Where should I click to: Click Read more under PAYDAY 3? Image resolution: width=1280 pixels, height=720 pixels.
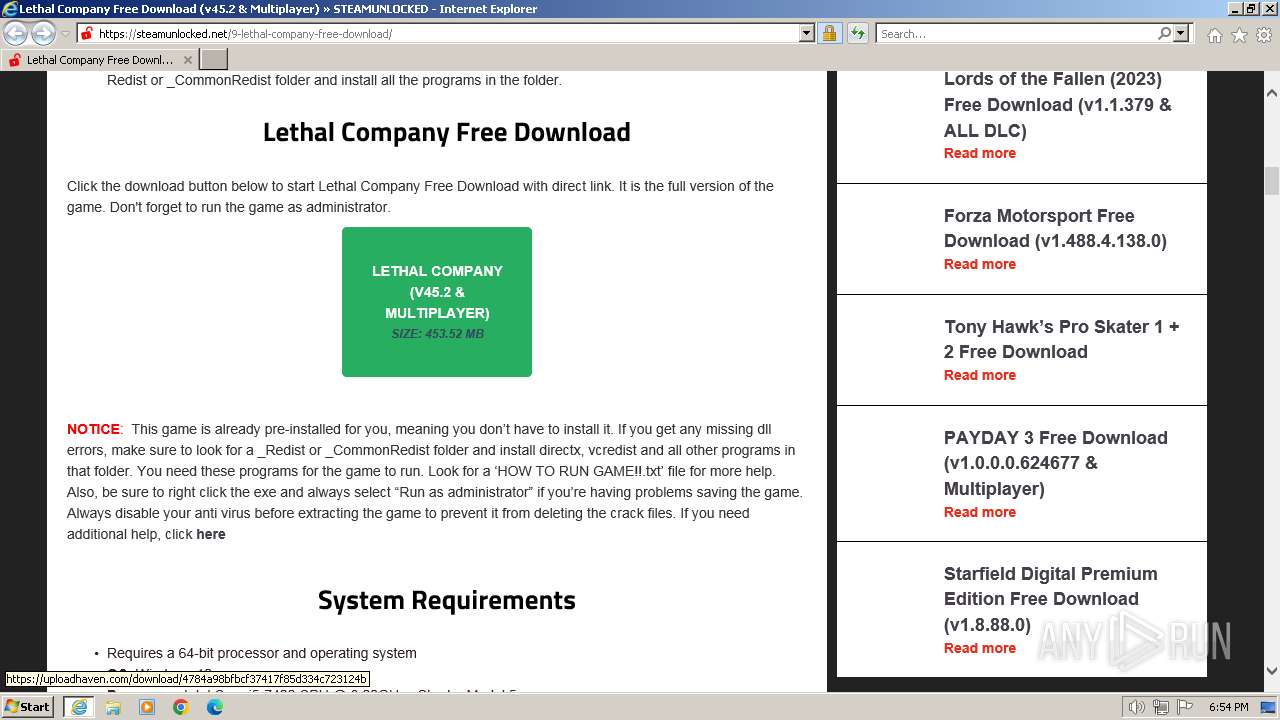pyautogui.click(x=980, y=512)
